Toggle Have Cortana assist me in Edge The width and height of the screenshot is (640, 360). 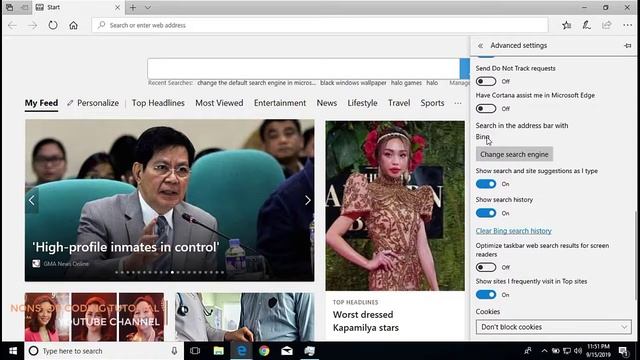pyautogui.click(x=486, y=109)
